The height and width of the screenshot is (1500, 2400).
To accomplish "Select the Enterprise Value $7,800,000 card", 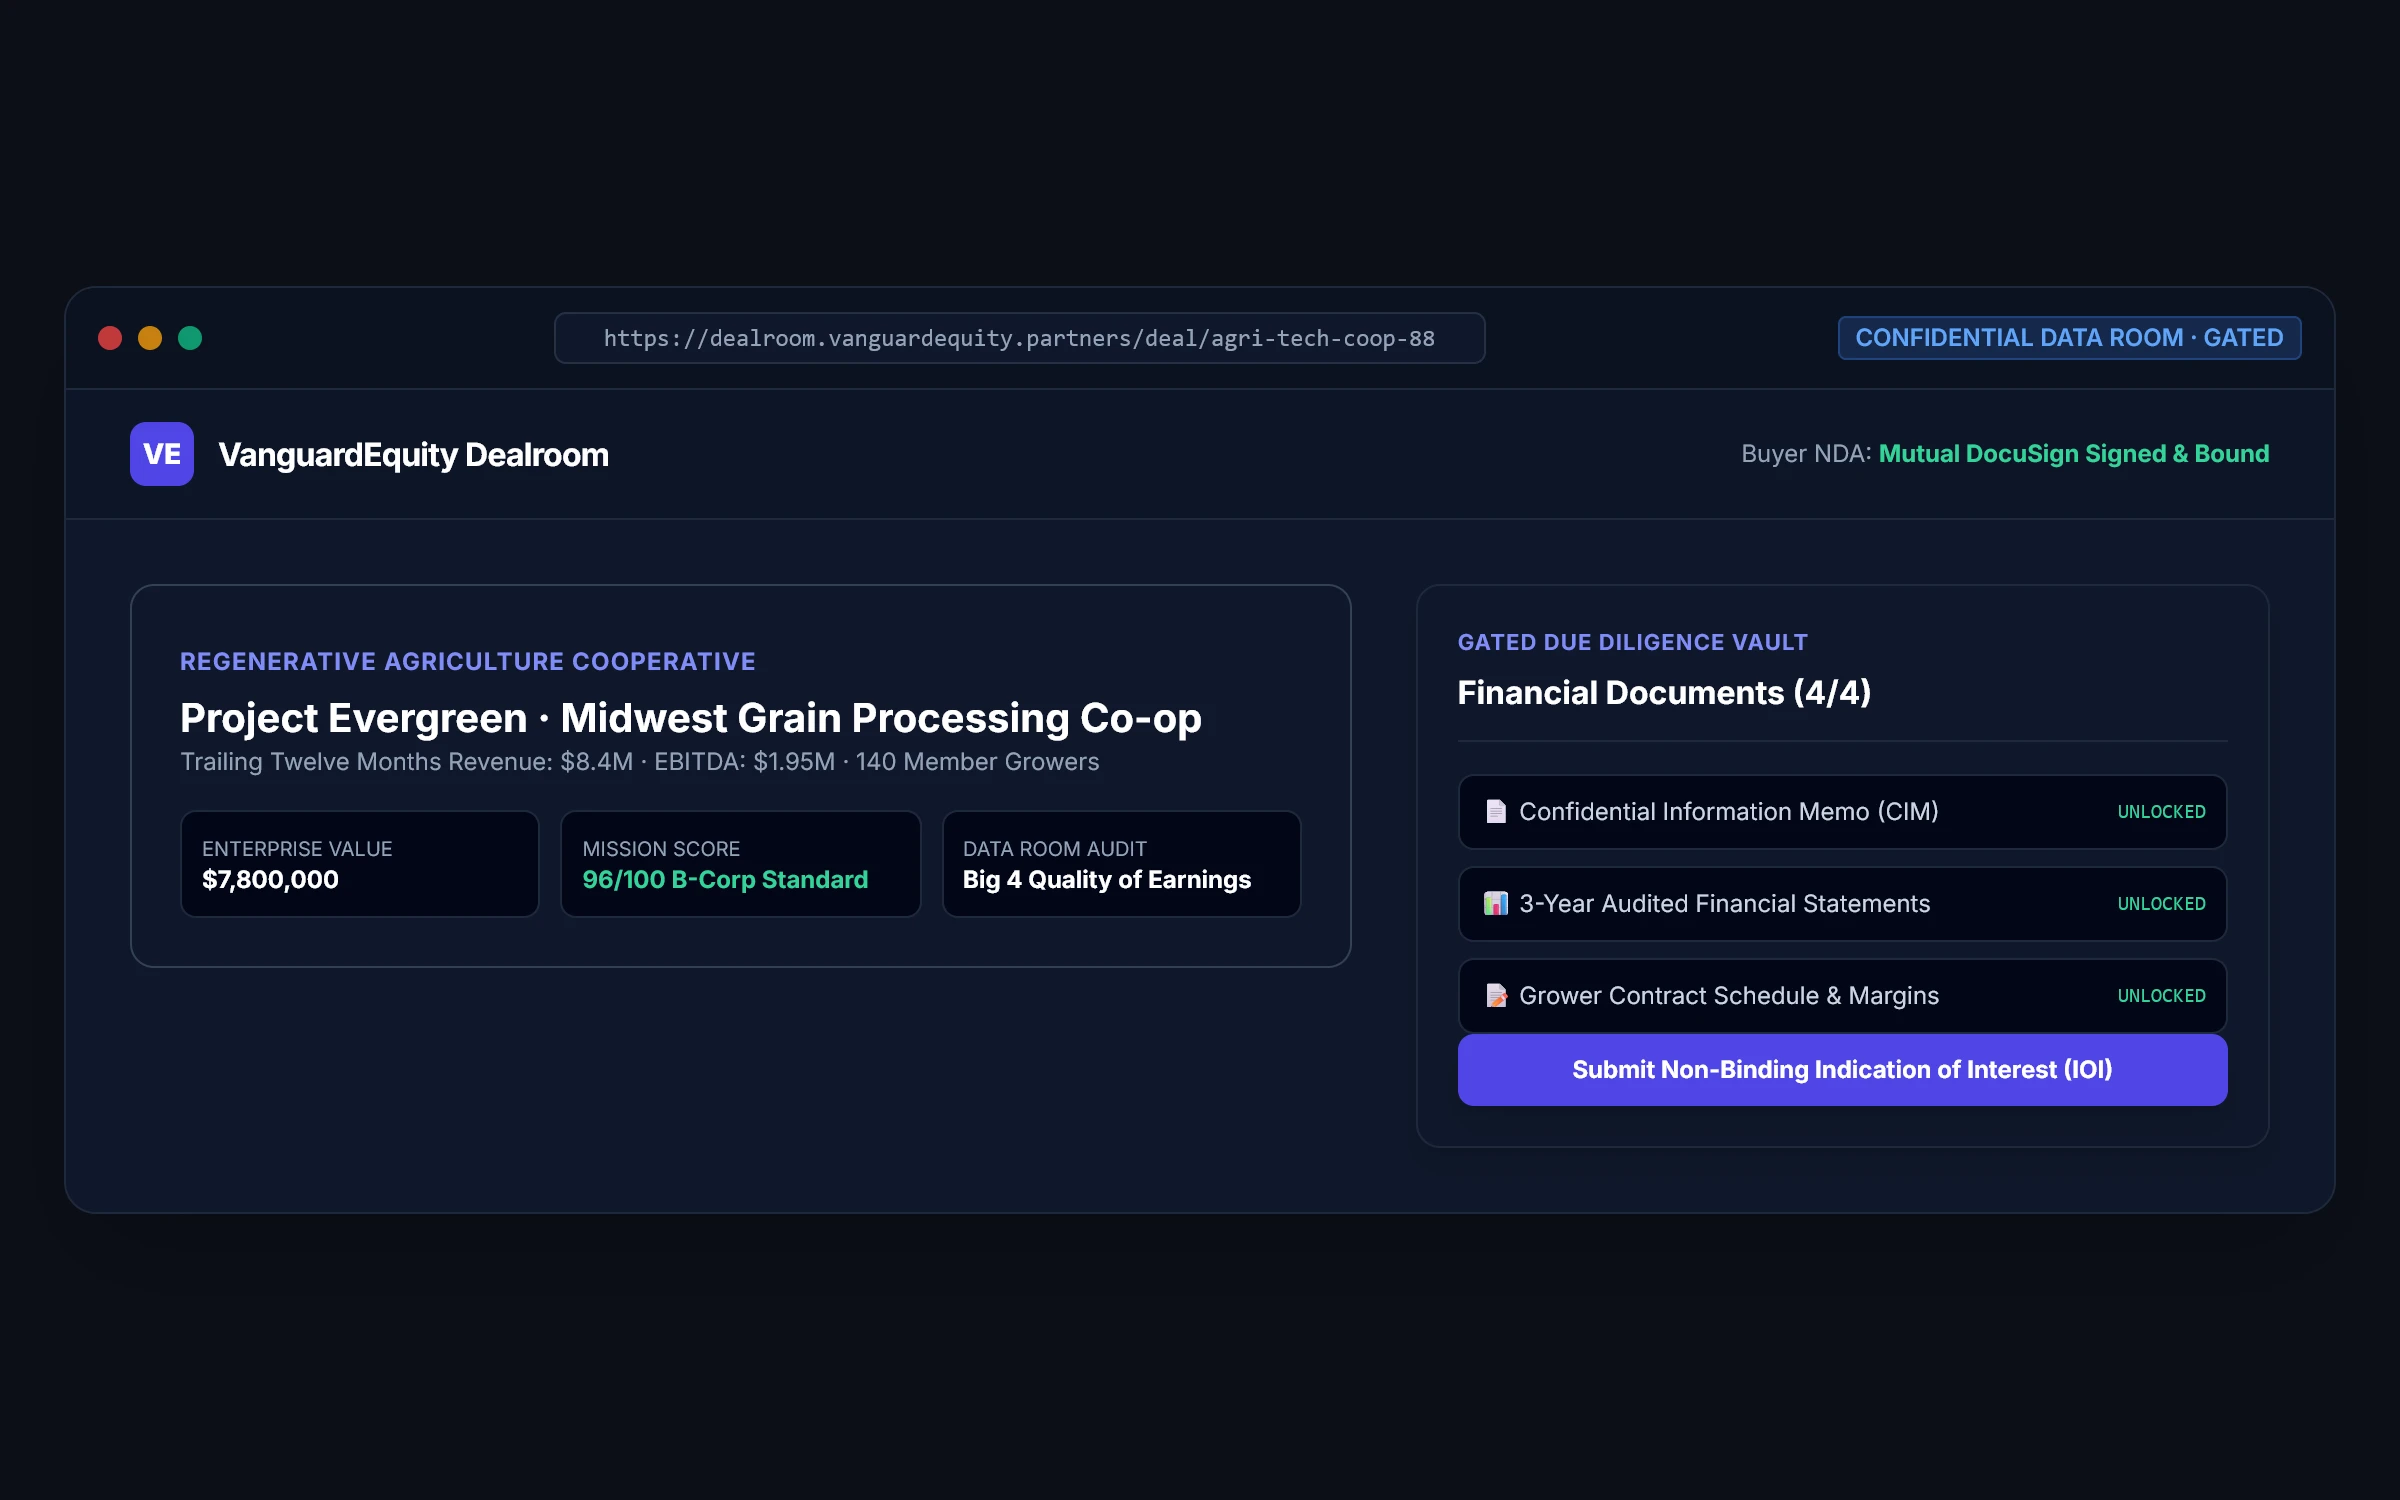I will pos(360,864).
